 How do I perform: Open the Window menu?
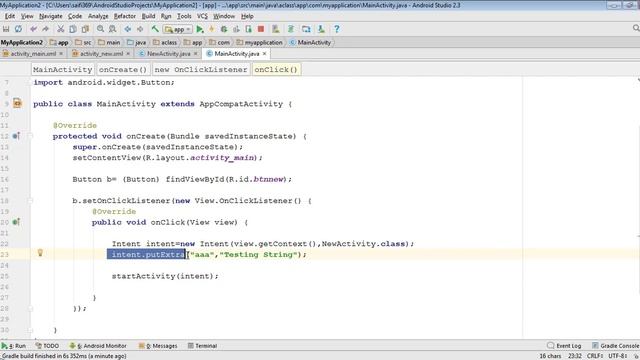(x=224, y=16)
